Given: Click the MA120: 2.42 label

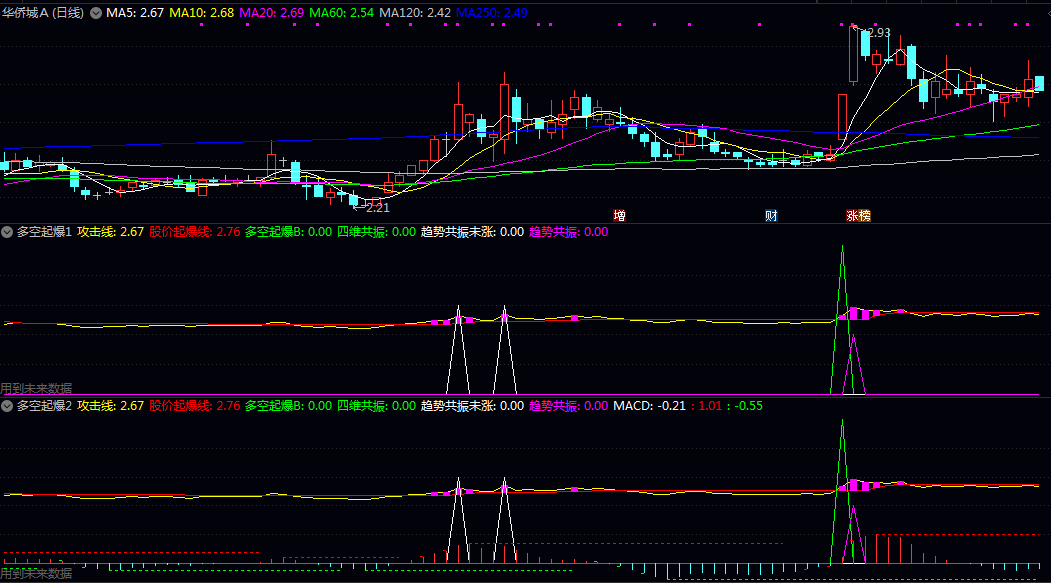Looking at the screenshot, I should point(415,13).
